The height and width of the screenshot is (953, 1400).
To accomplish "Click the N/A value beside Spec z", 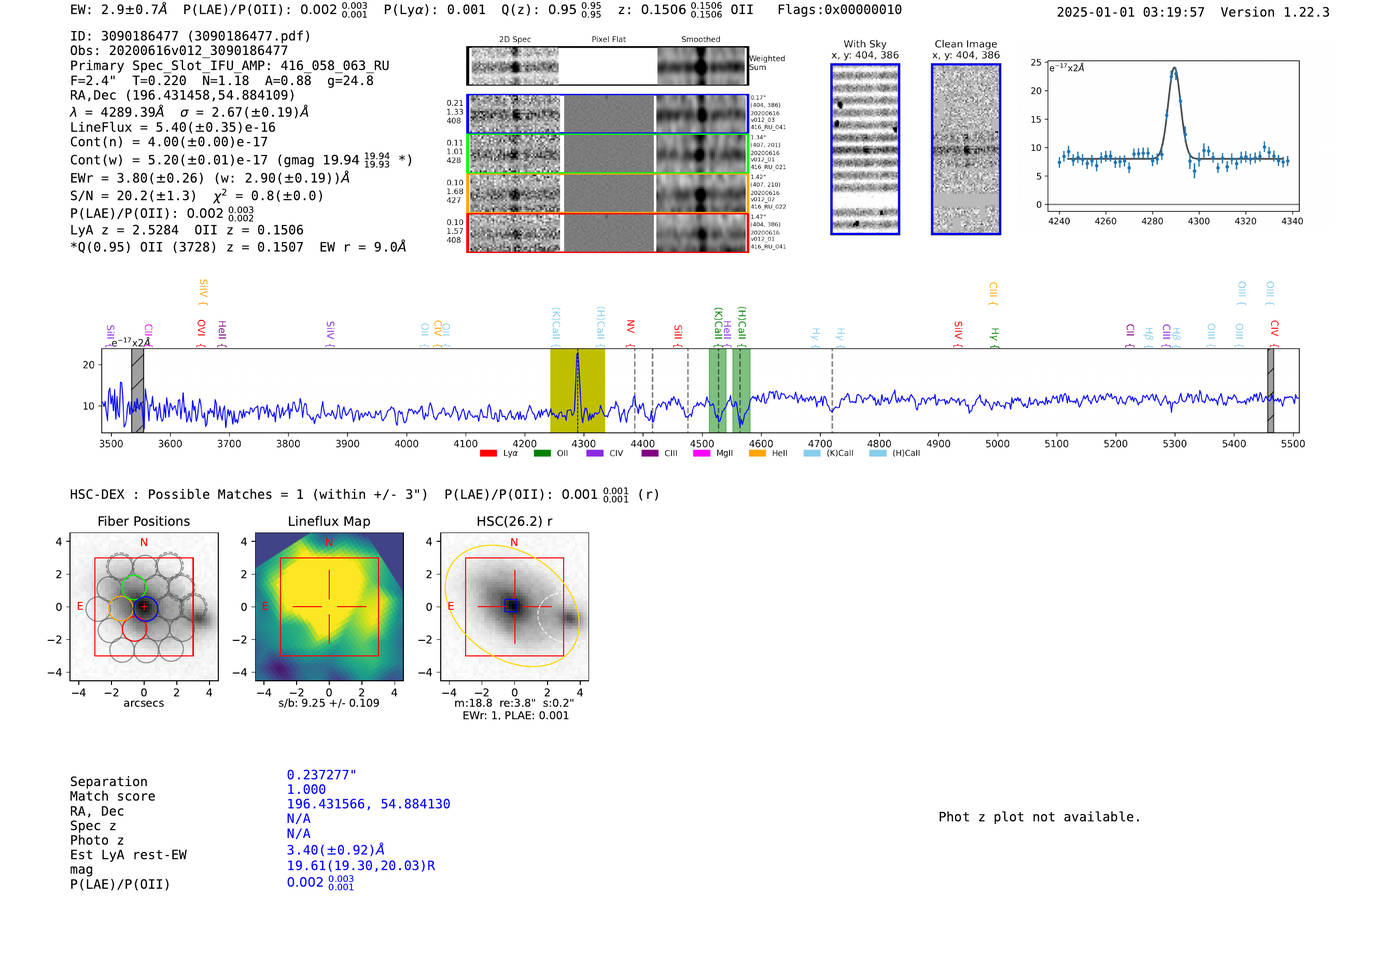I will [x=298, y=818].
